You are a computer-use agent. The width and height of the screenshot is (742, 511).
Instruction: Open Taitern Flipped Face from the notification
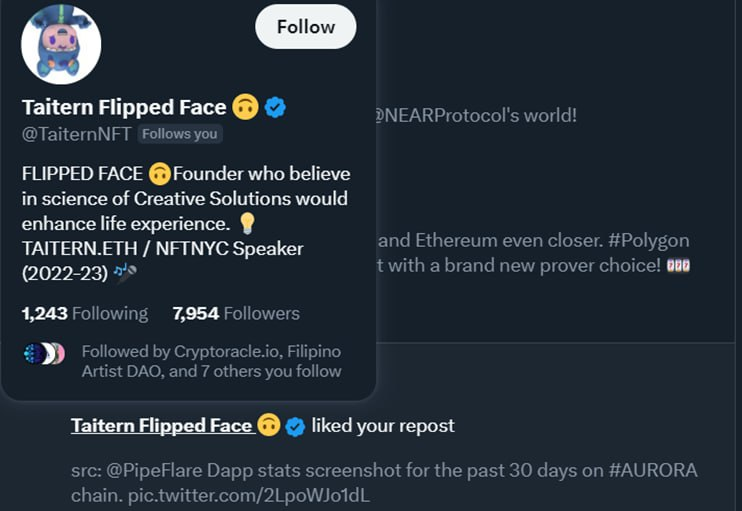pyautogui.click(x=161, y=426)
